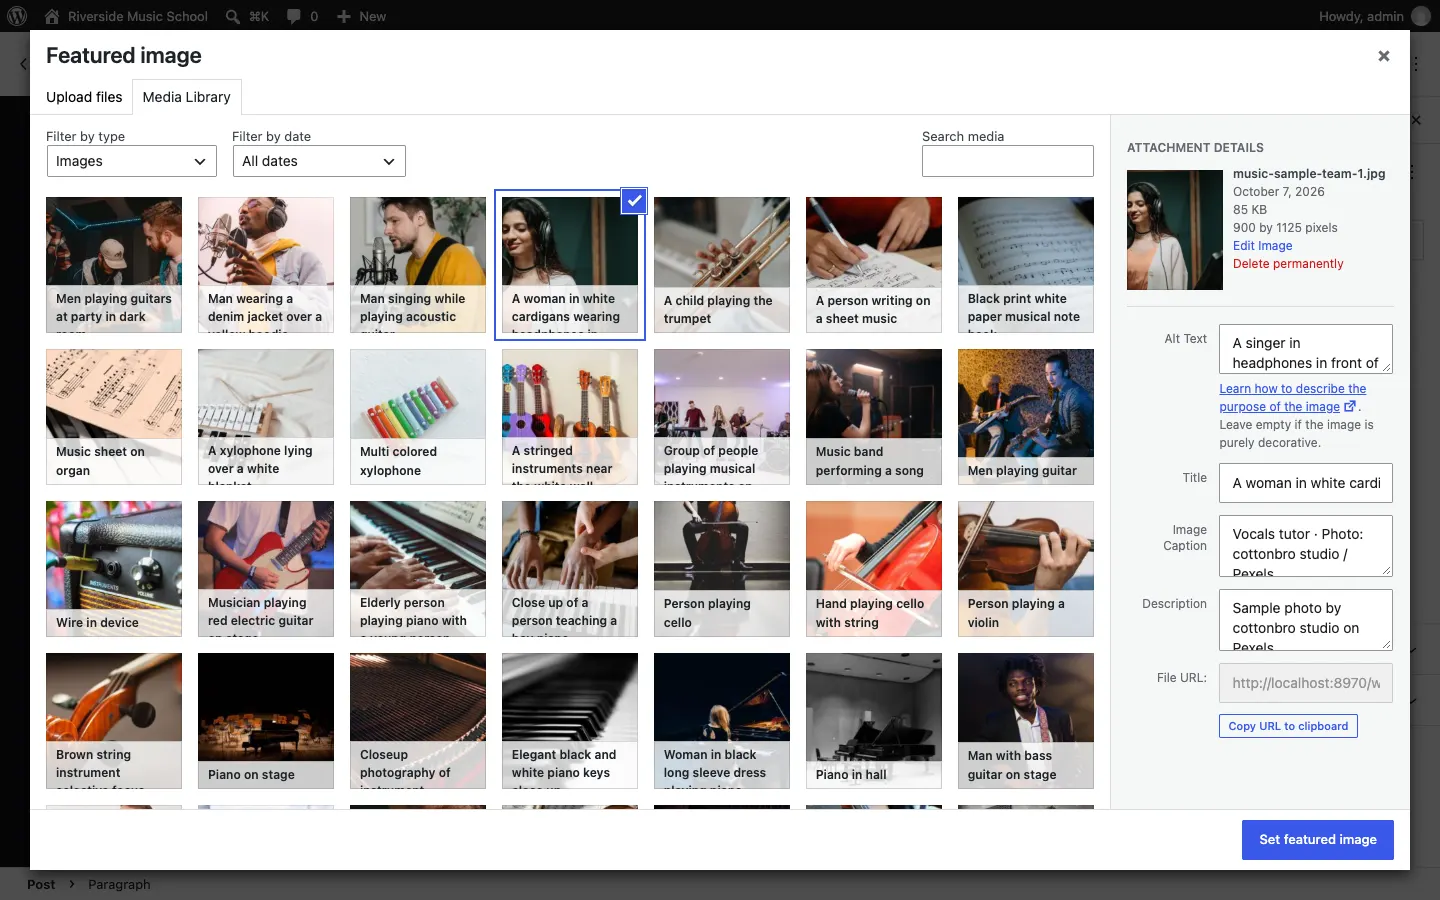Select the Men playing guitars at party thumbnail
This screenshot has height=900, width=1440.
point(114,265)
